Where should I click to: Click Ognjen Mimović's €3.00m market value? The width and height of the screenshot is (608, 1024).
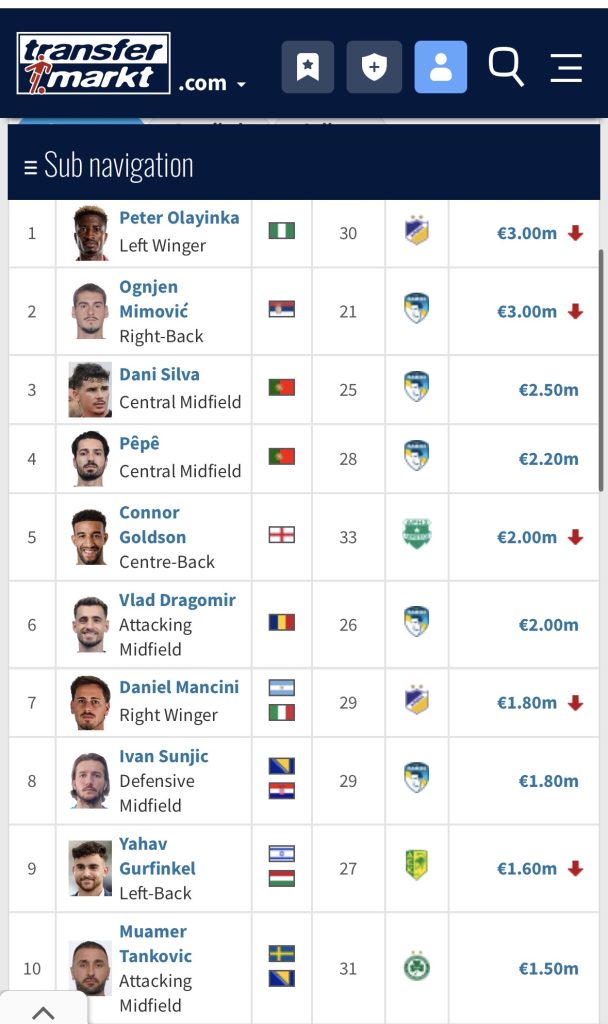pyautogui.click(x=527, y=311)
